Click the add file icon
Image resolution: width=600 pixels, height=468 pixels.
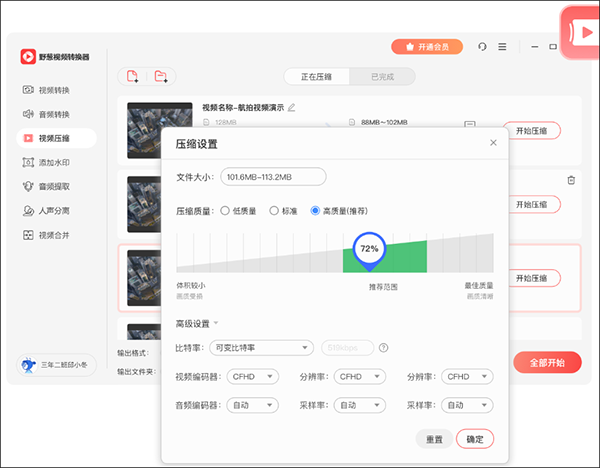[132, 77]
